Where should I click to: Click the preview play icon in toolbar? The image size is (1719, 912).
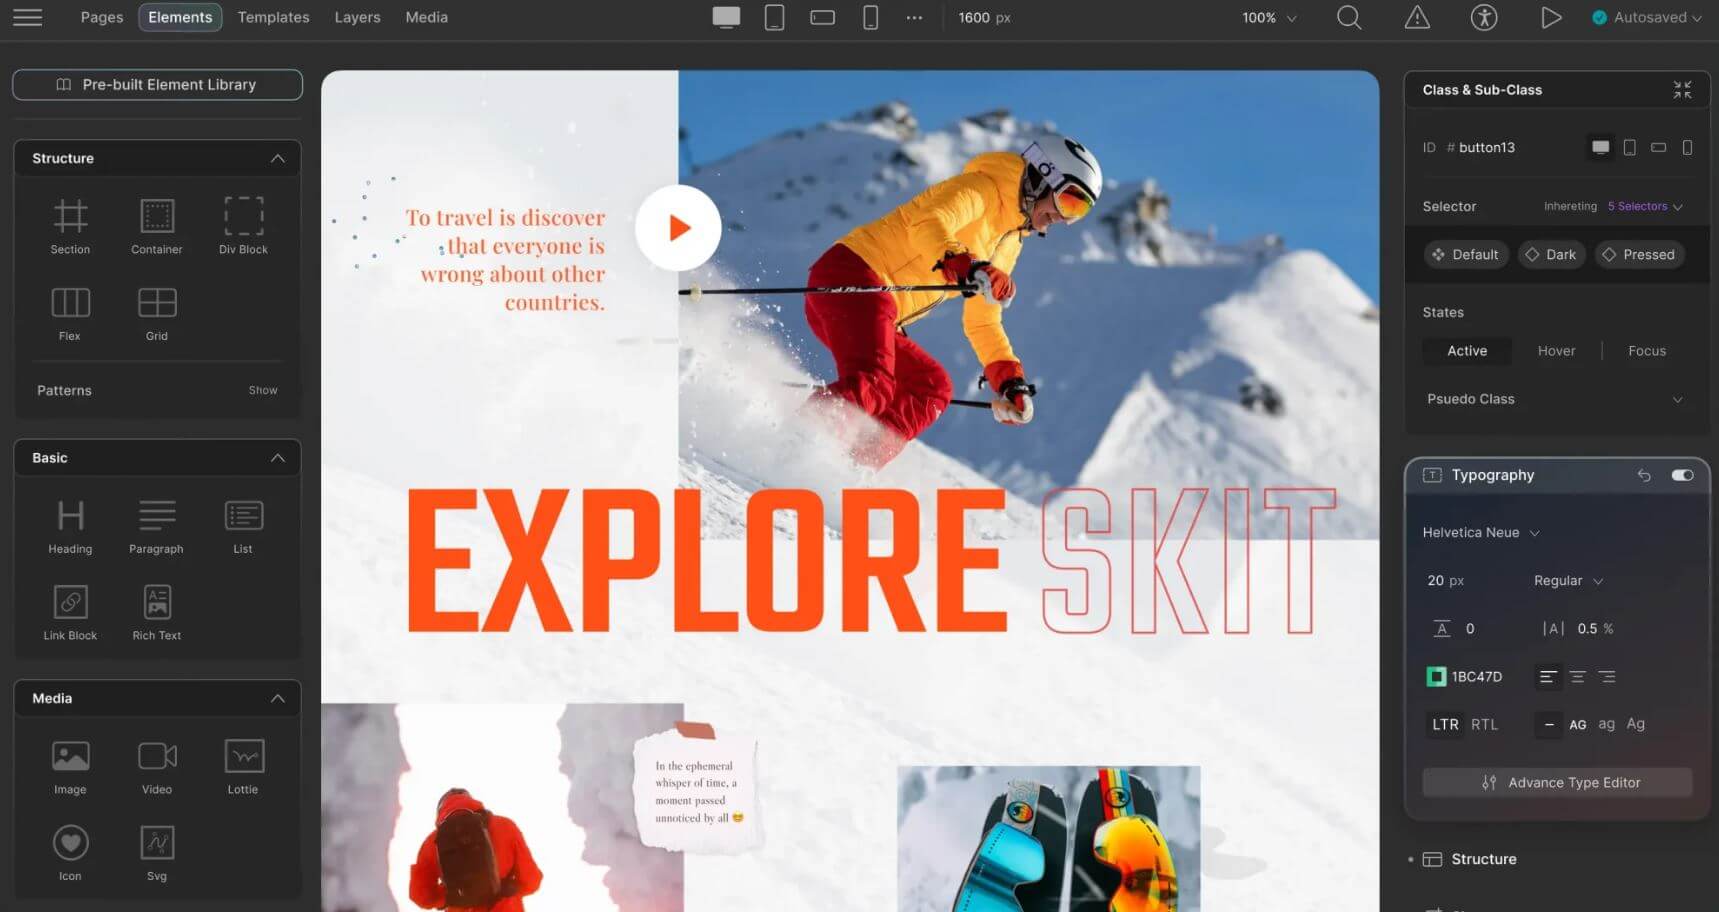coord(1551,17)
